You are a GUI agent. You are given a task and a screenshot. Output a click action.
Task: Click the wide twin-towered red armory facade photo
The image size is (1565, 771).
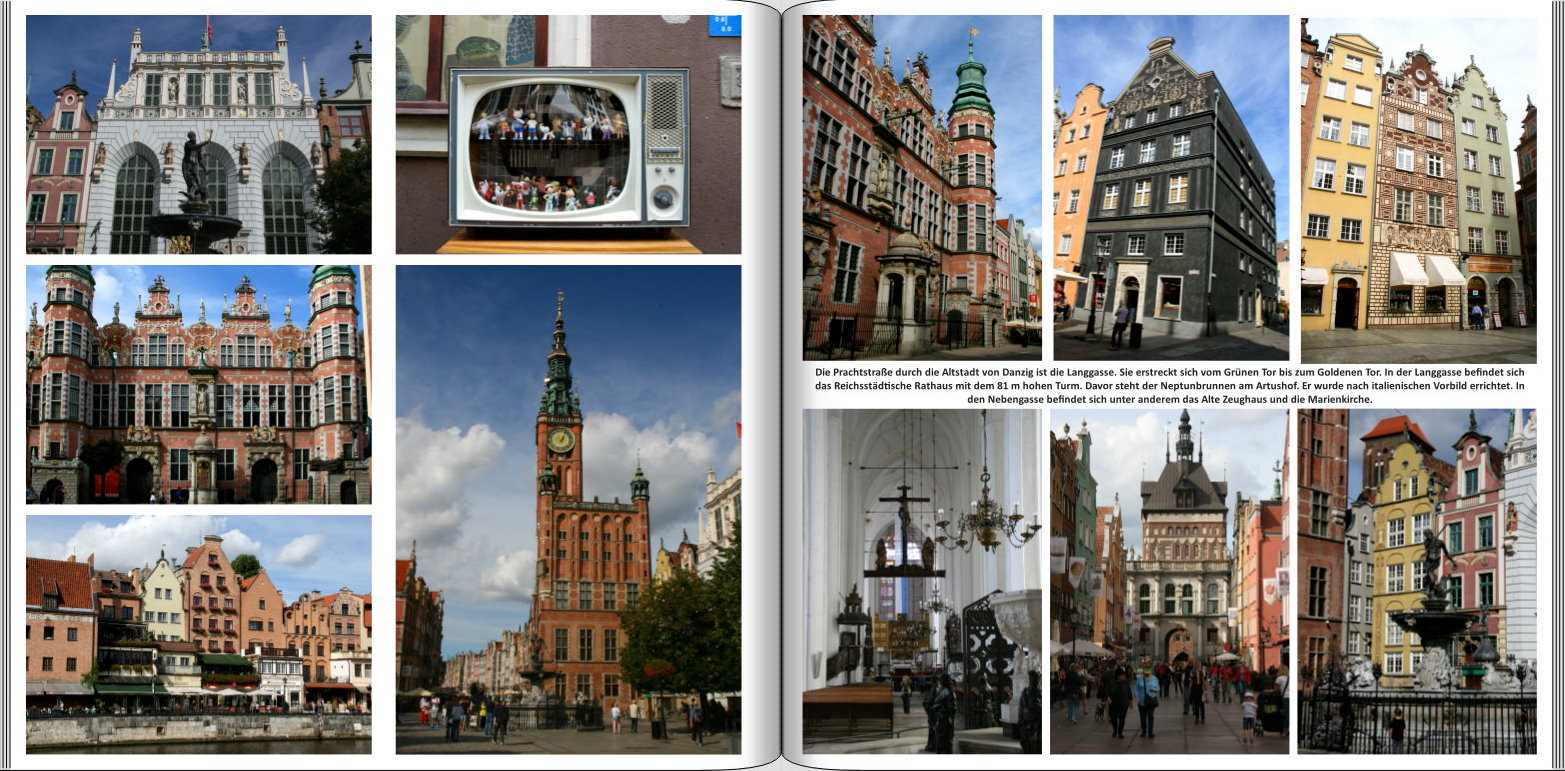pyautogui.click(x=198, y=384)
